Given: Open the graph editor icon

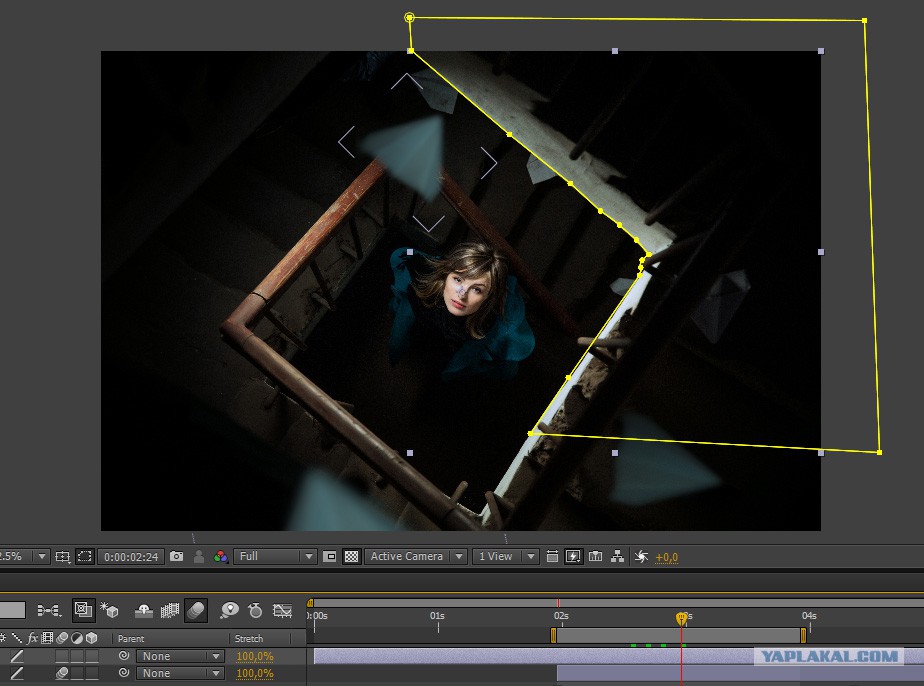Looking at the screenshot, I should pos(283,611).
